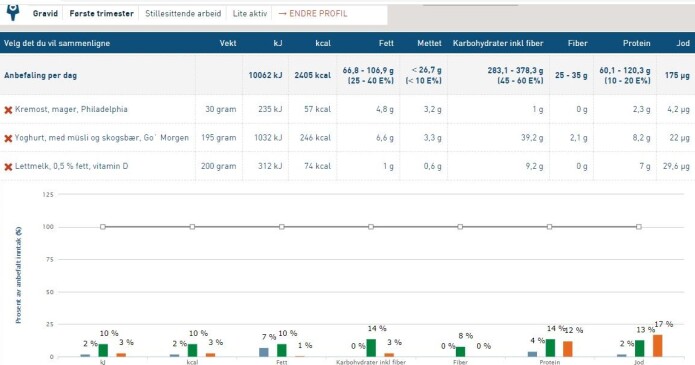This screenshot has width=695, height=365.
Task: Select Første trimester profile item
Action: point(102,14)
